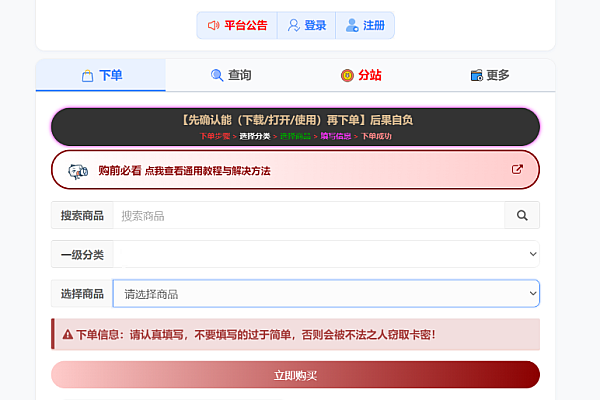This screenshot has width=600, height=400.
Task: Switch to the 查询 tab
Action: 230,75
